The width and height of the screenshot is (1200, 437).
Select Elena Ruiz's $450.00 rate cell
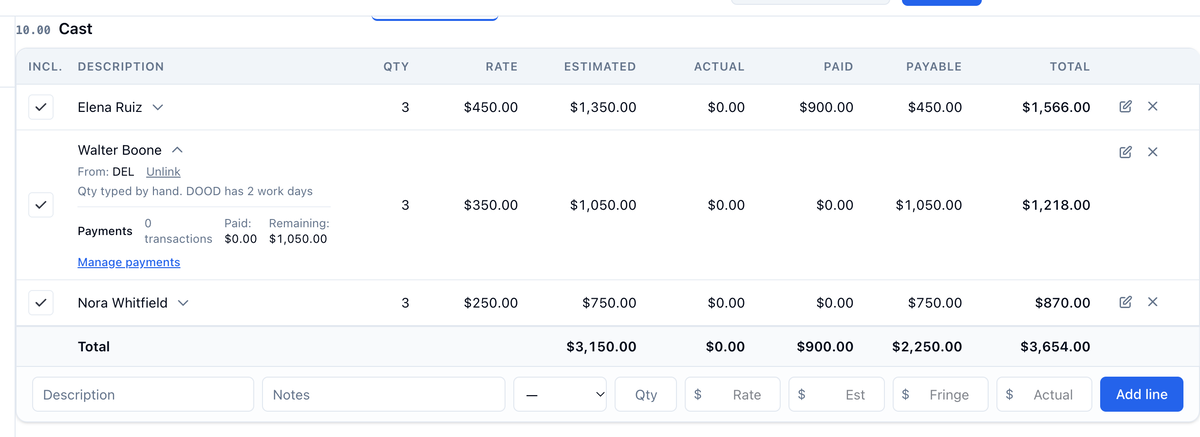[491, 107]
